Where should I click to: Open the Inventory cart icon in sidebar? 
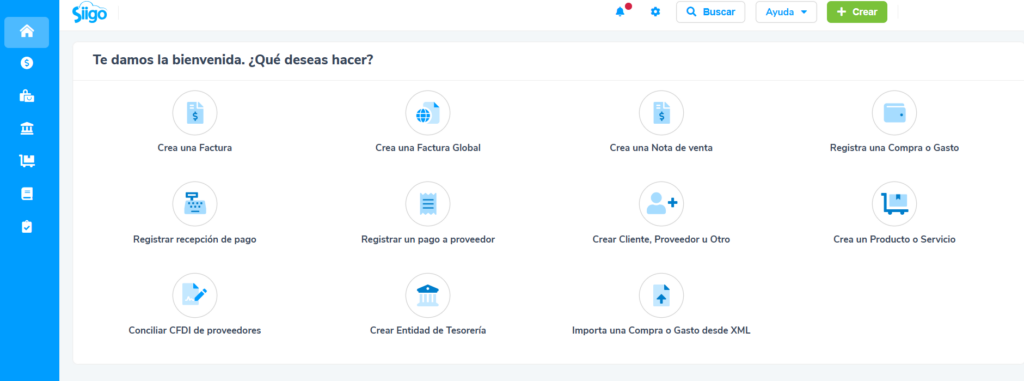pyautogui.click(x=27, y=161)
